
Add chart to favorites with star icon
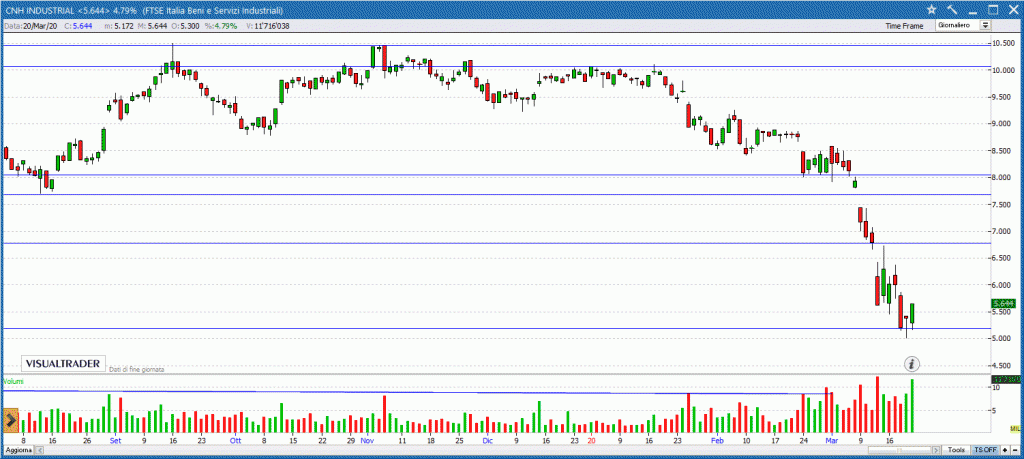pos(932,9)
